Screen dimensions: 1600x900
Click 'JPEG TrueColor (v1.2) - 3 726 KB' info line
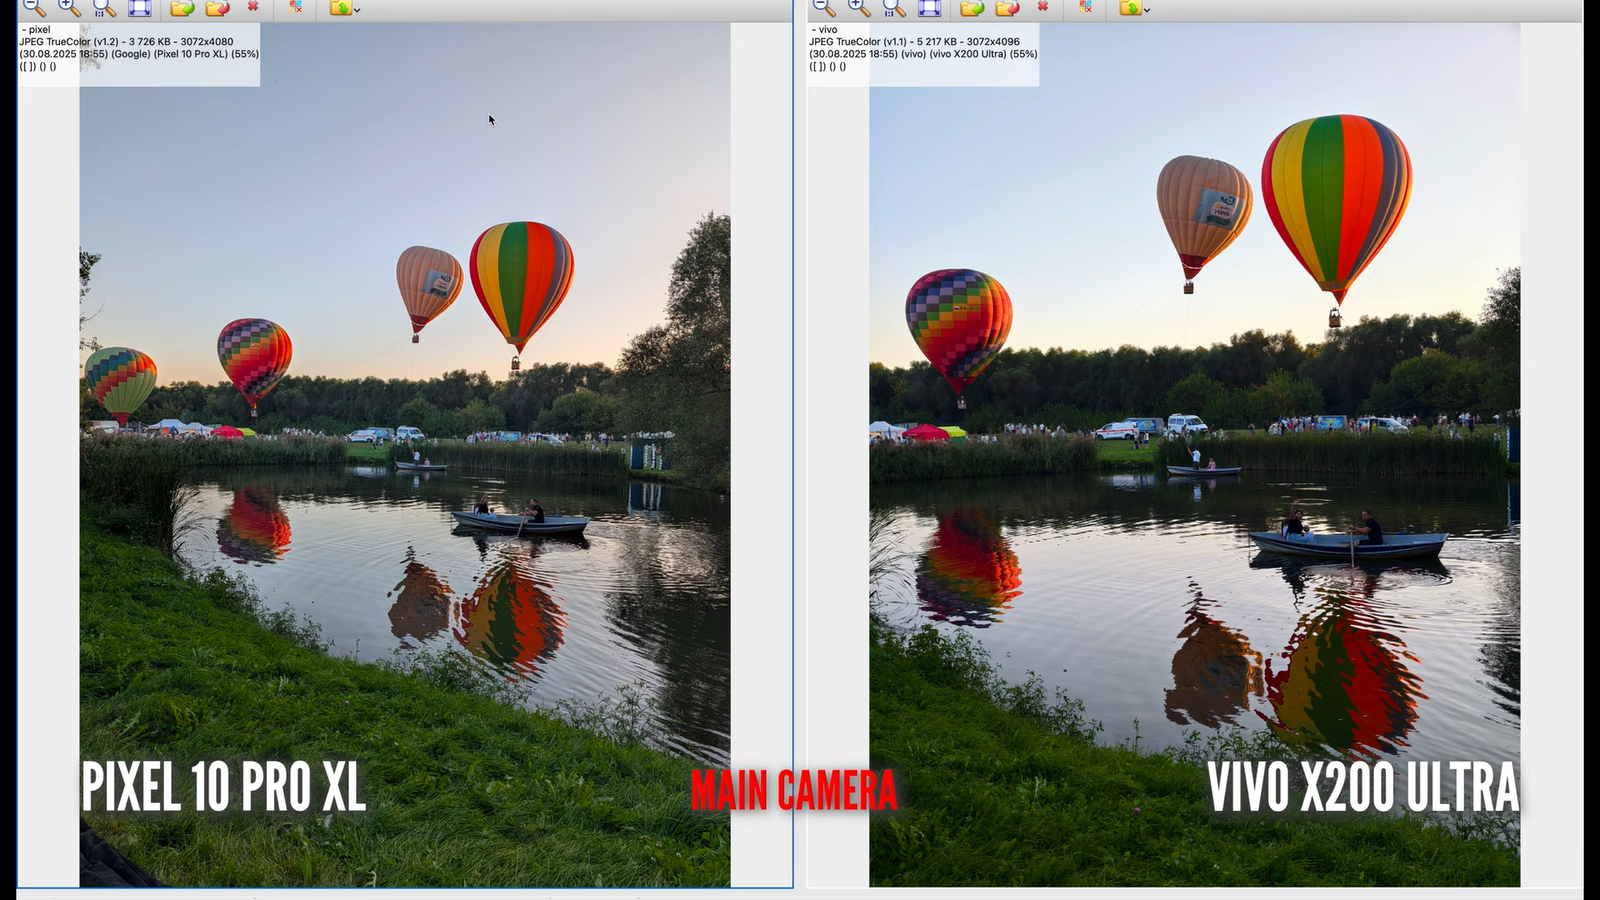pyautogui.click(x=126, y=42)
